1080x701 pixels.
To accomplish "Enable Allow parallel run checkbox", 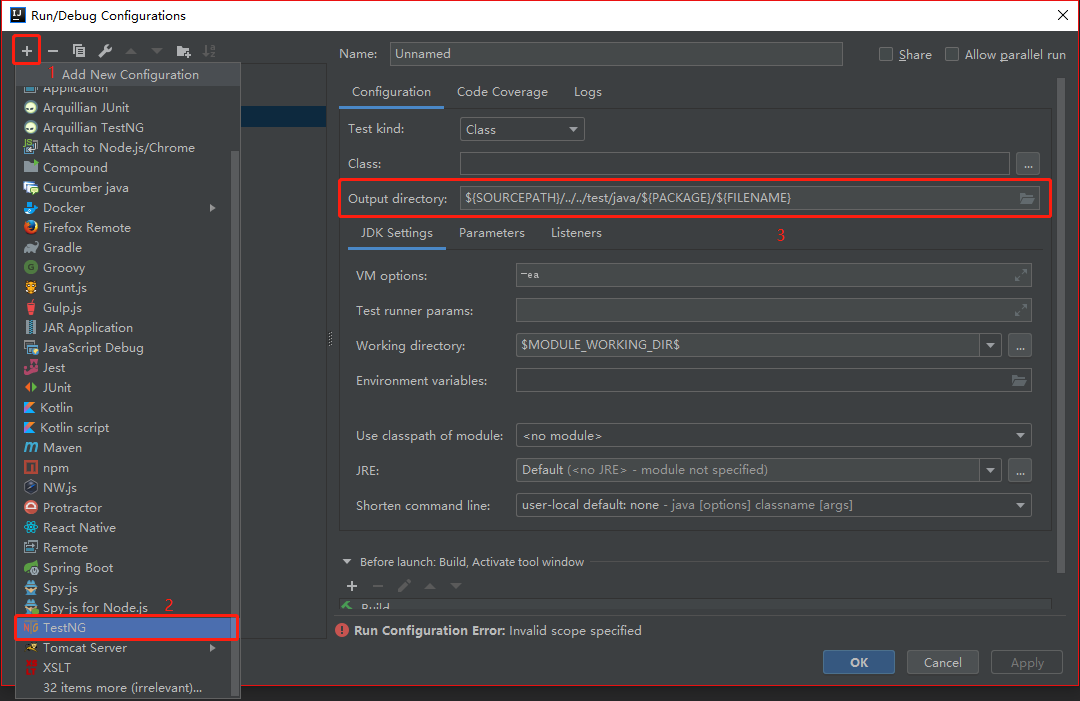I will 952,54.
